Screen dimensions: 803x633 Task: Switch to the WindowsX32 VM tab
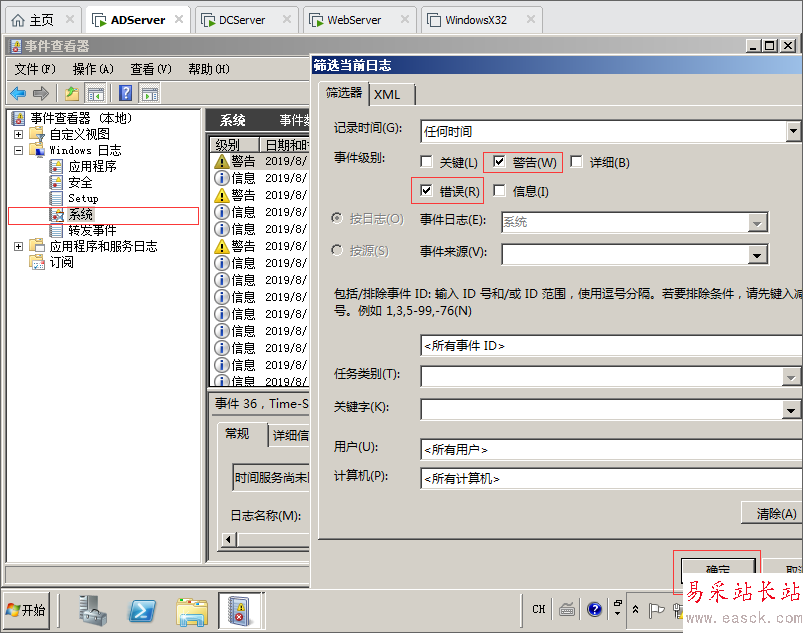[x=476, y=20]
